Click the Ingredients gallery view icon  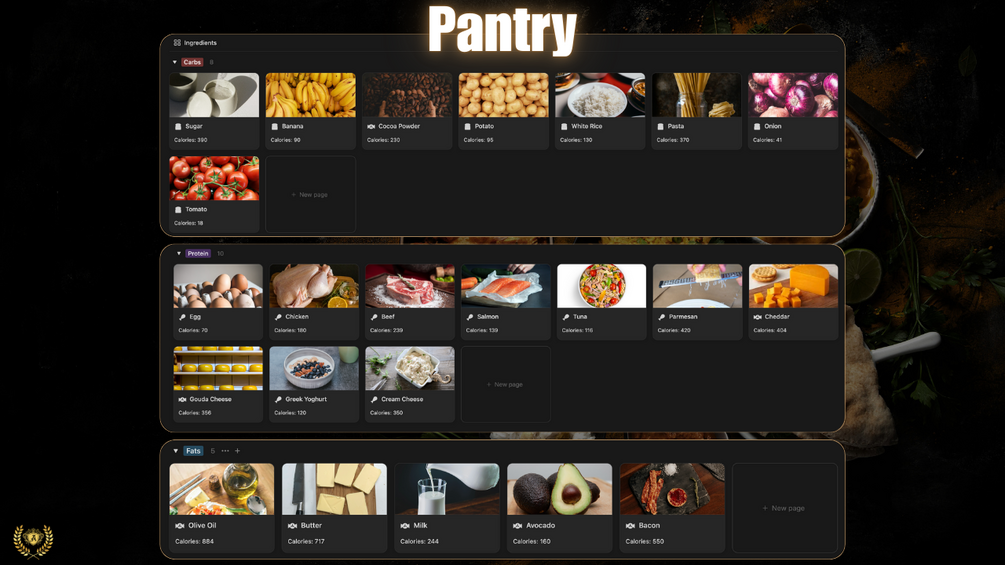(177, 43)
